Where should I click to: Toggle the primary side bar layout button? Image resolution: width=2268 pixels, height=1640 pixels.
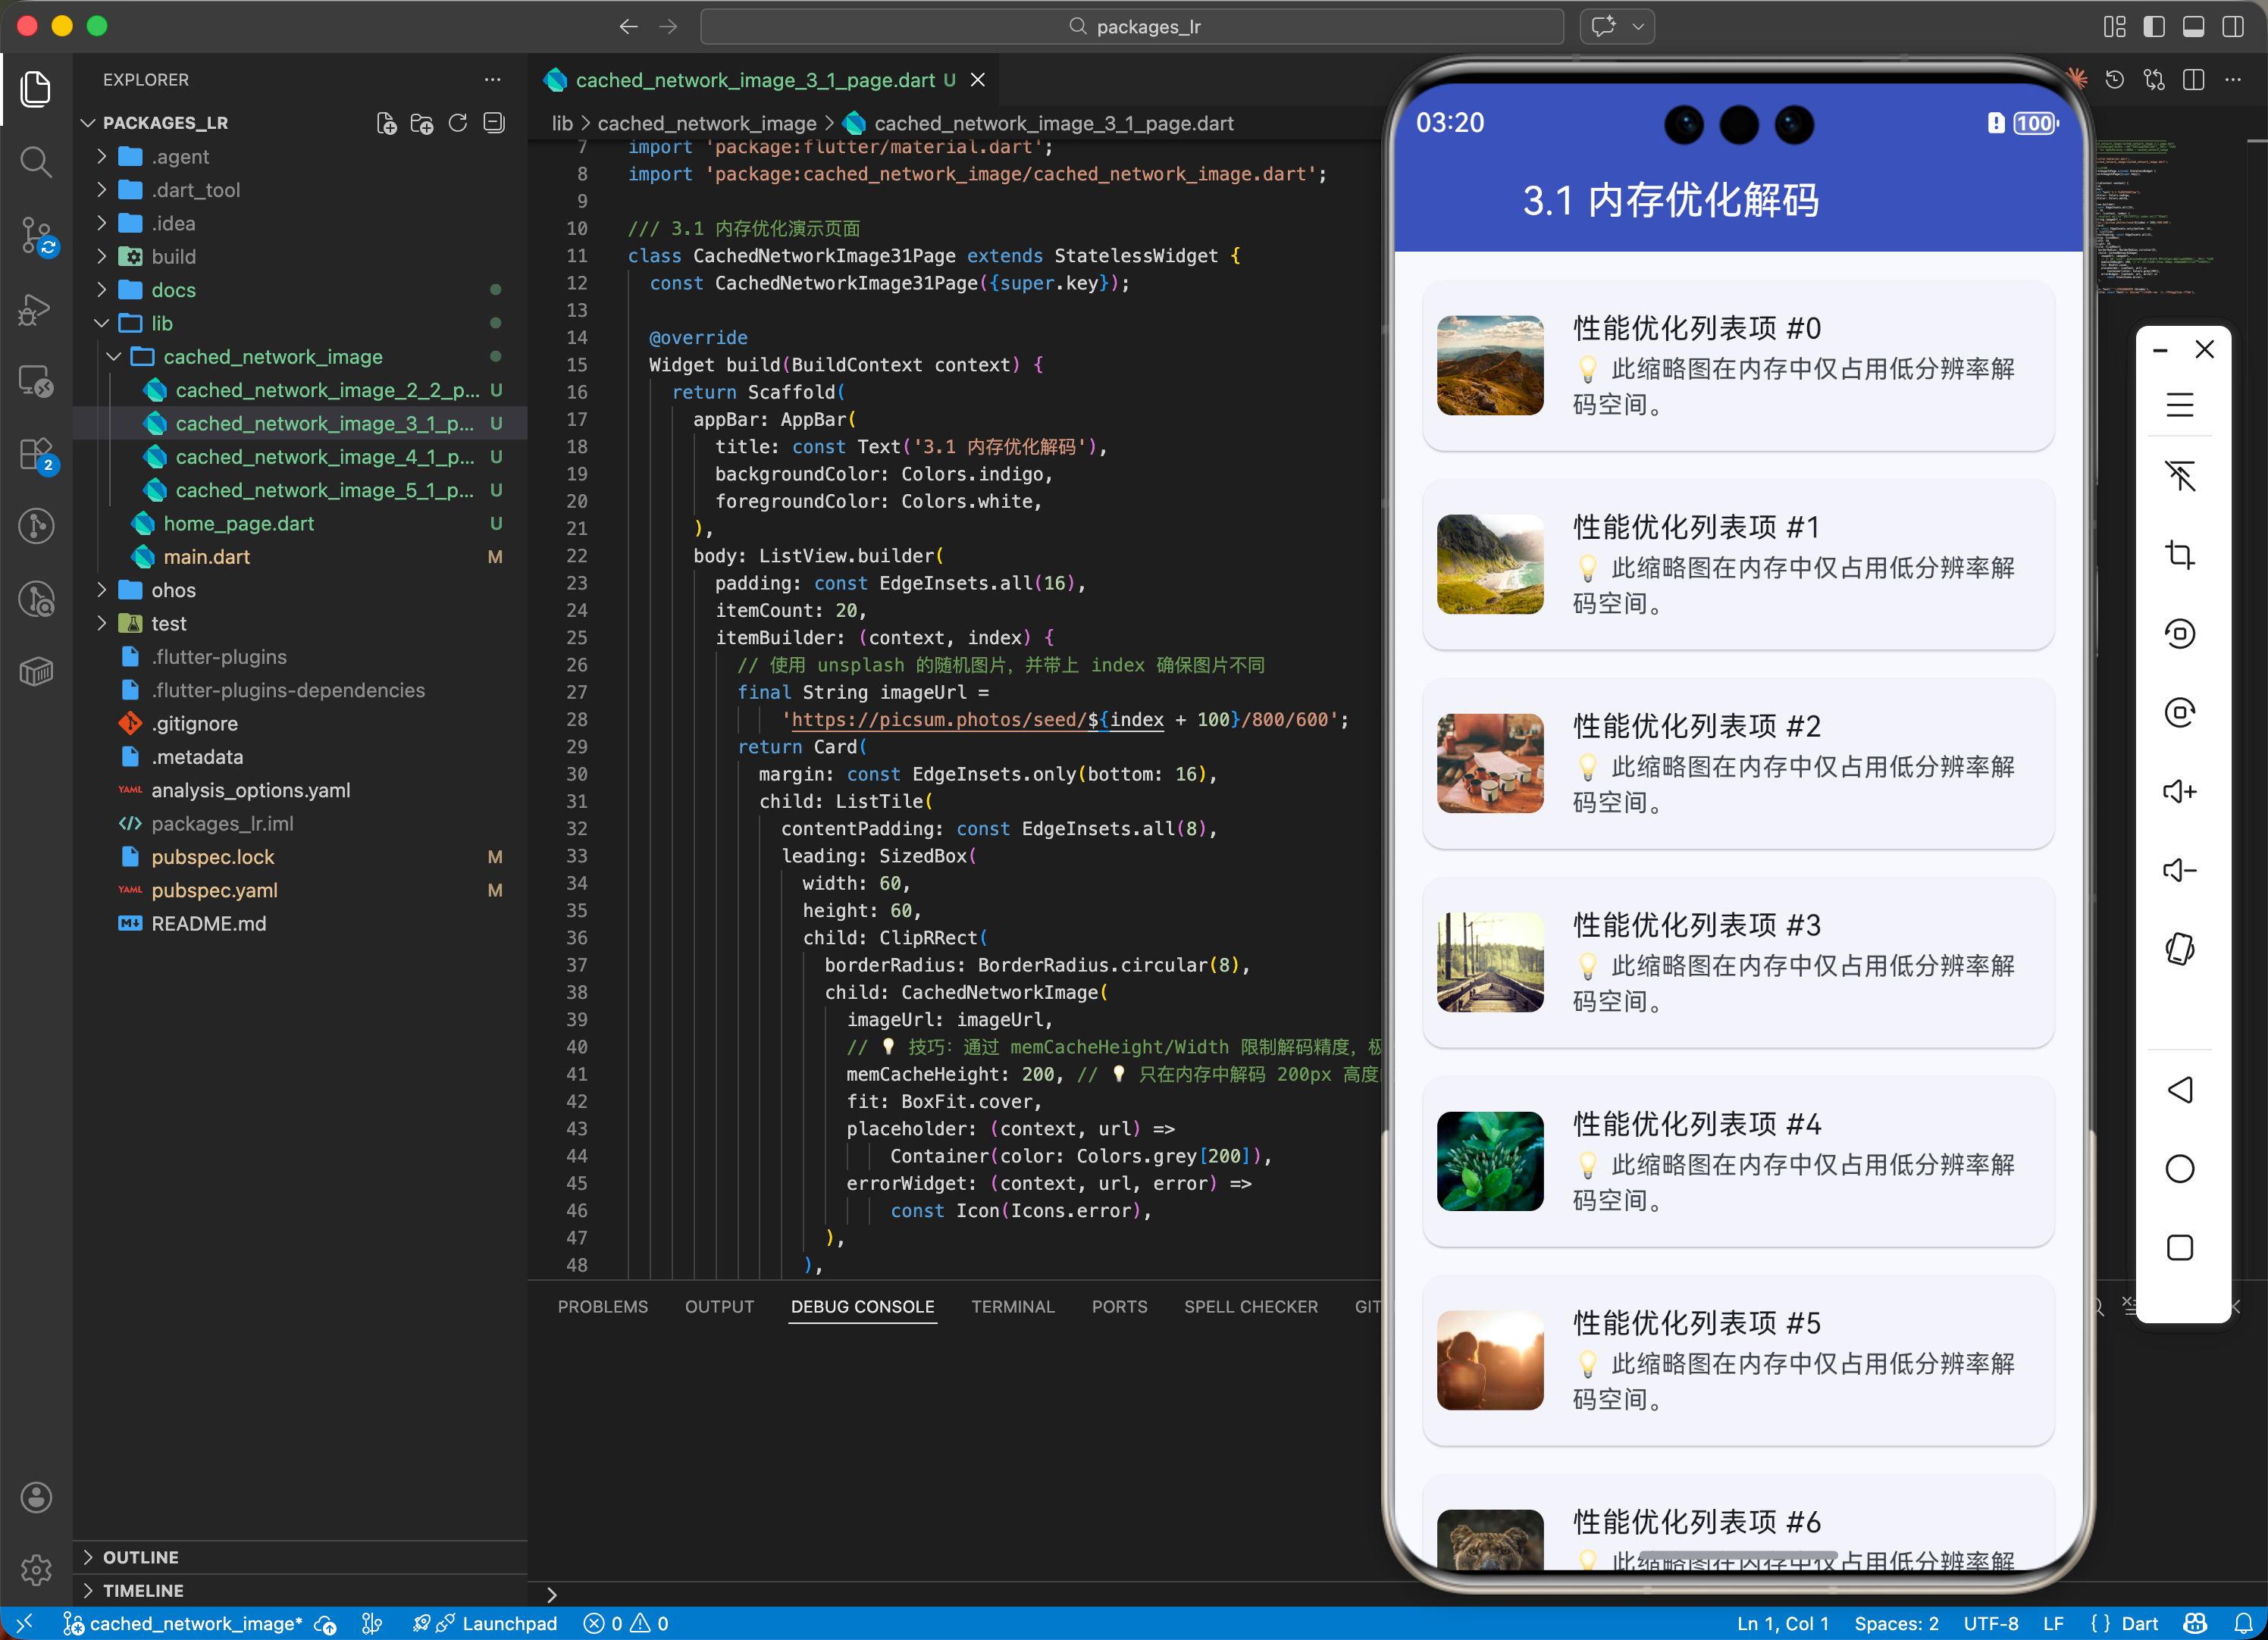tap(2154, 26)
